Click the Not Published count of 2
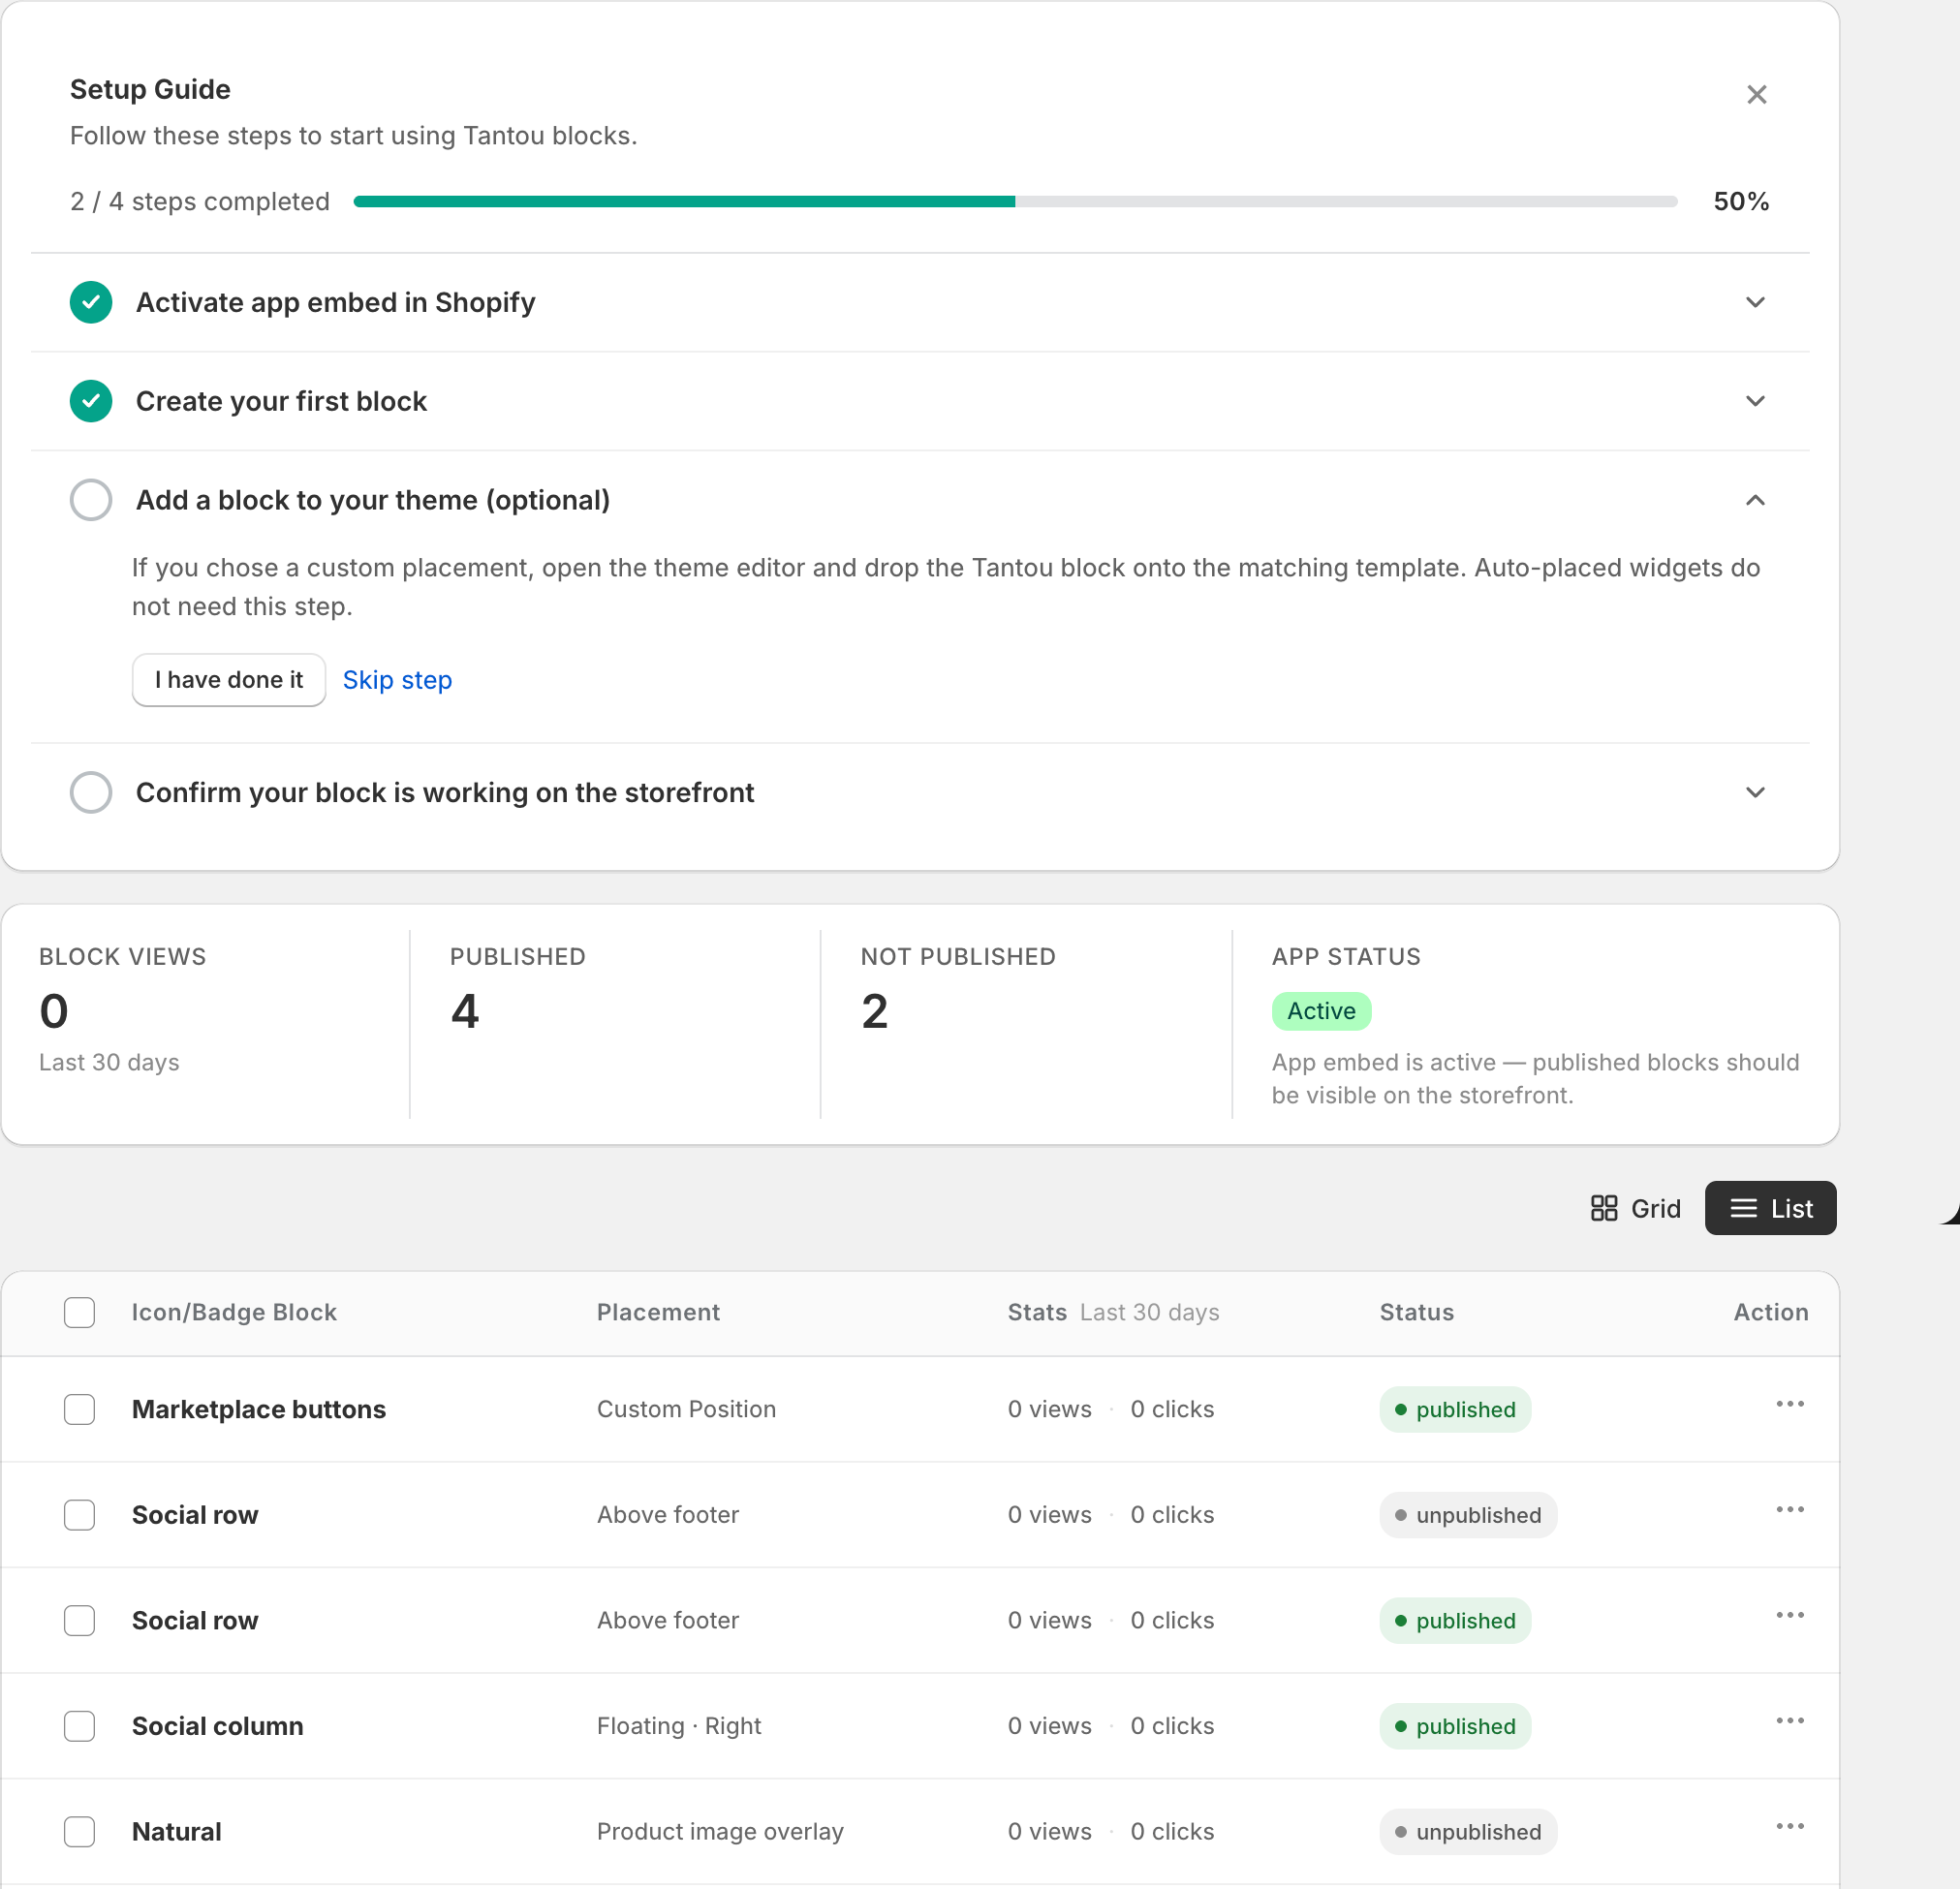 point(875,1011)
